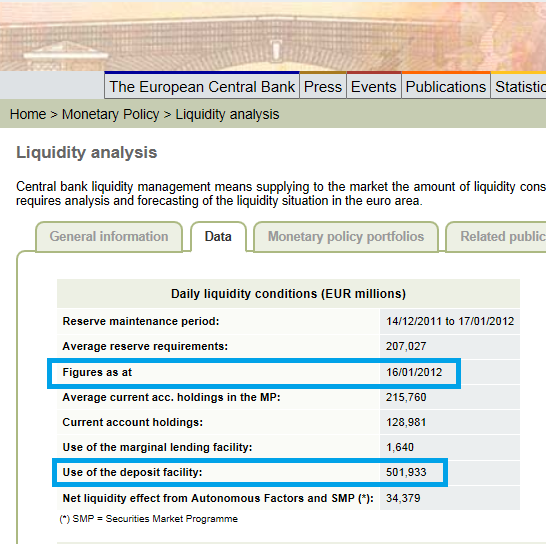Click the Liquidity analysis breadcrumb
Viewport: 546px width, 544px height.
click(x=227, y=114)
